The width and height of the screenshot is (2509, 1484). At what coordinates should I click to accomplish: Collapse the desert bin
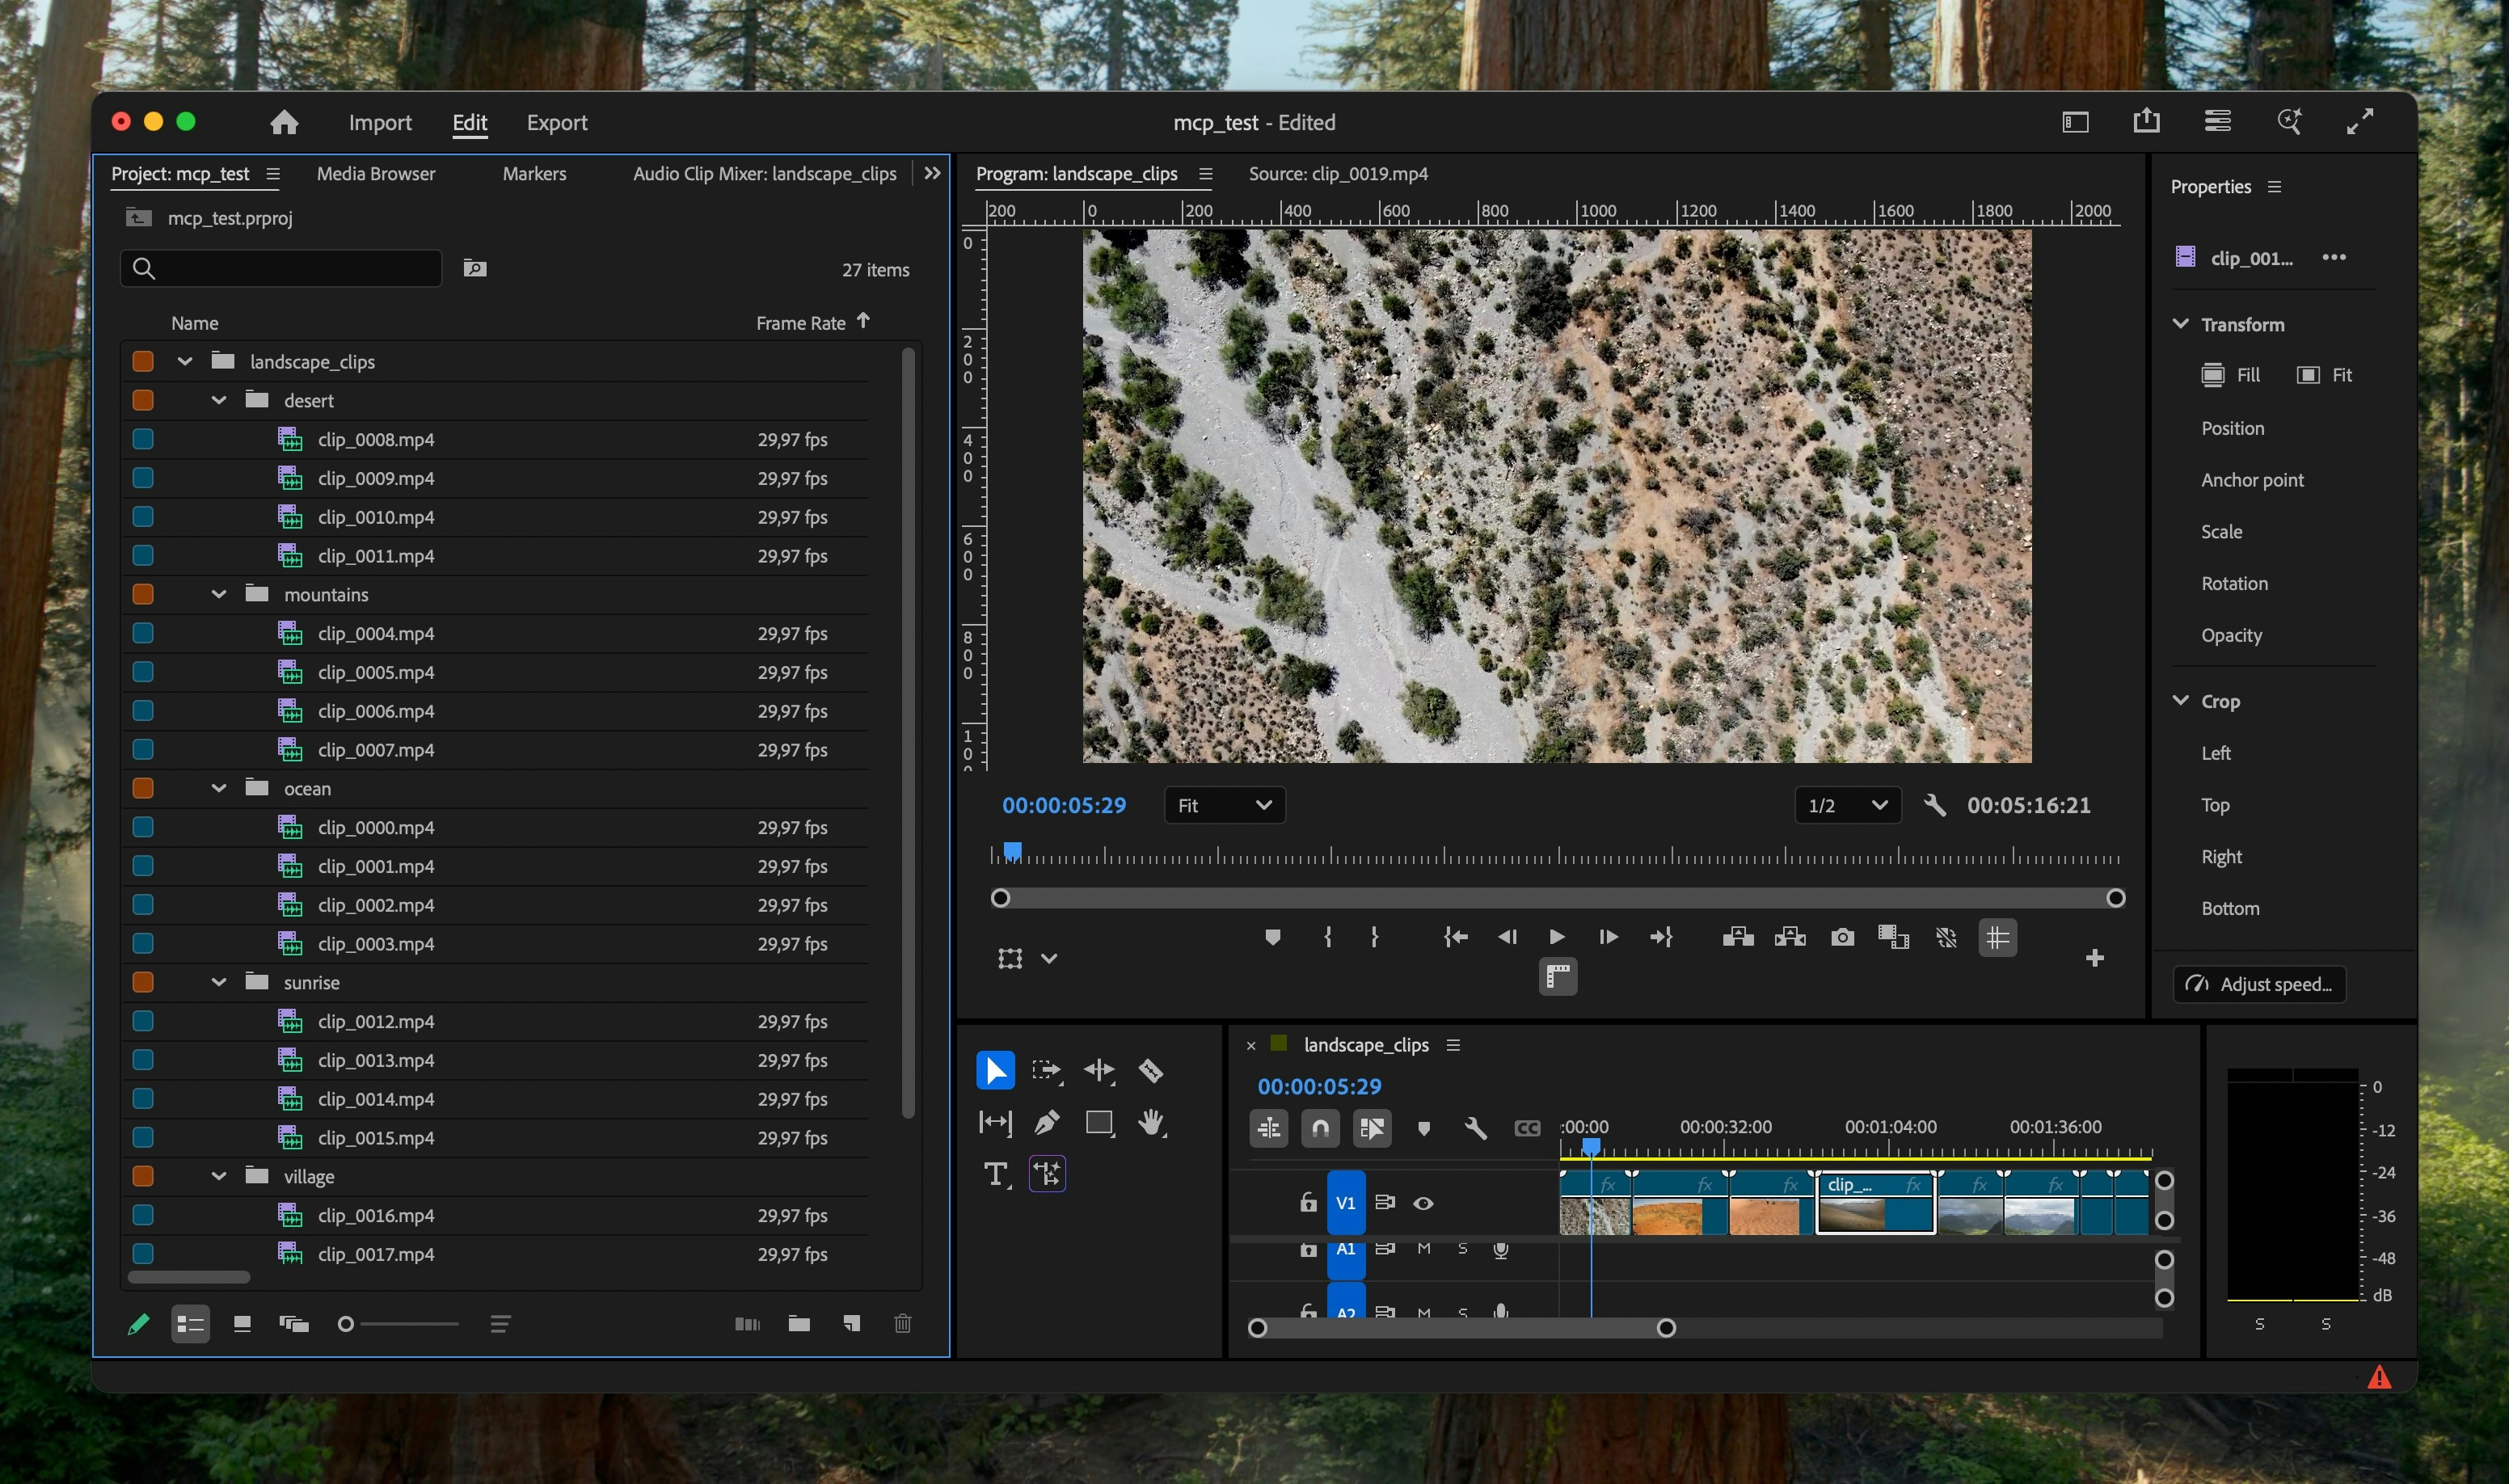click(219, 399)
